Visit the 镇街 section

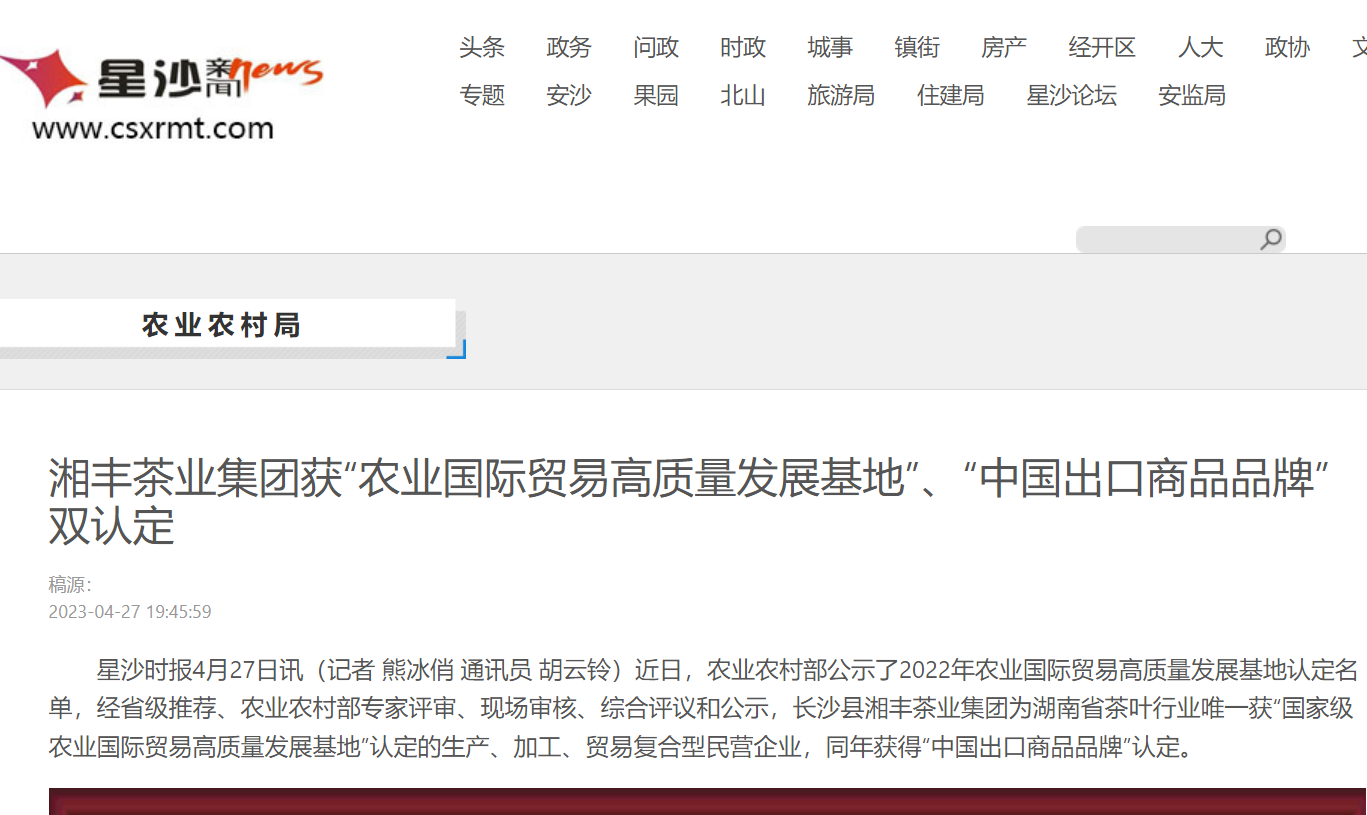[917, 47]
